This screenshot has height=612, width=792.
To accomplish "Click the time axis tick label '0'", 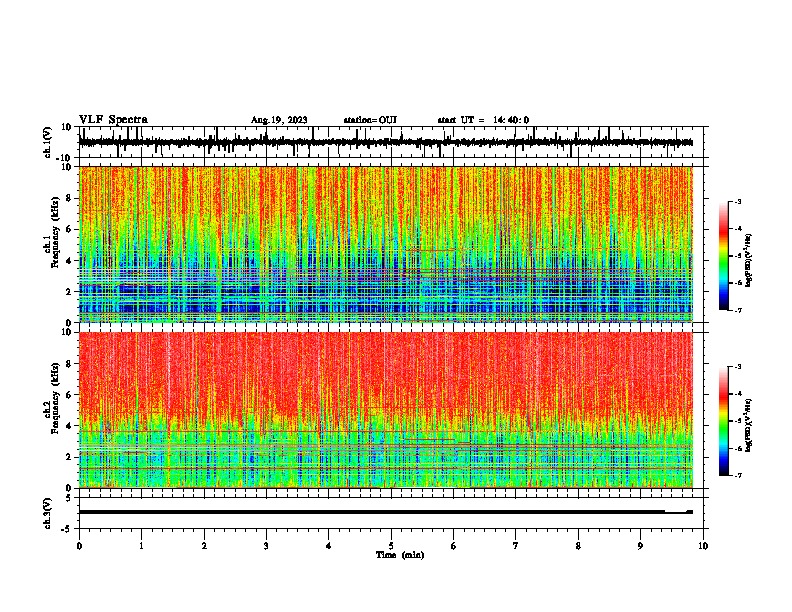I will 79,546.
